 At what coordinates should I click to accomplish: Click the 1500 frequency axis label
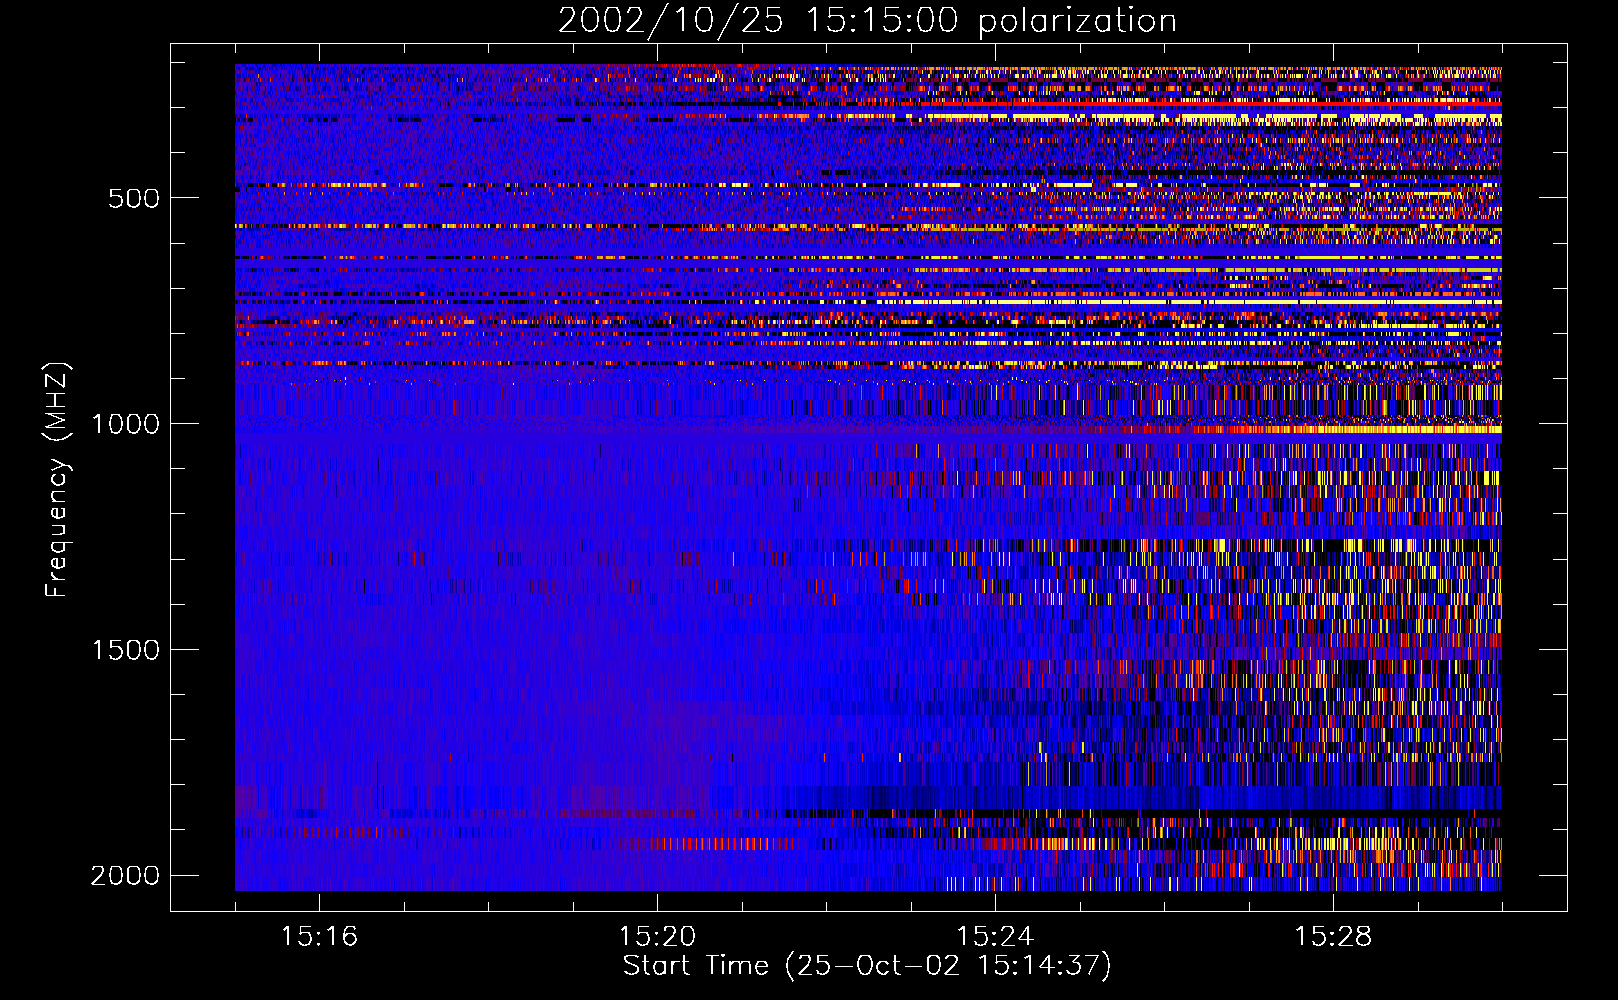(x=125, y=650)
